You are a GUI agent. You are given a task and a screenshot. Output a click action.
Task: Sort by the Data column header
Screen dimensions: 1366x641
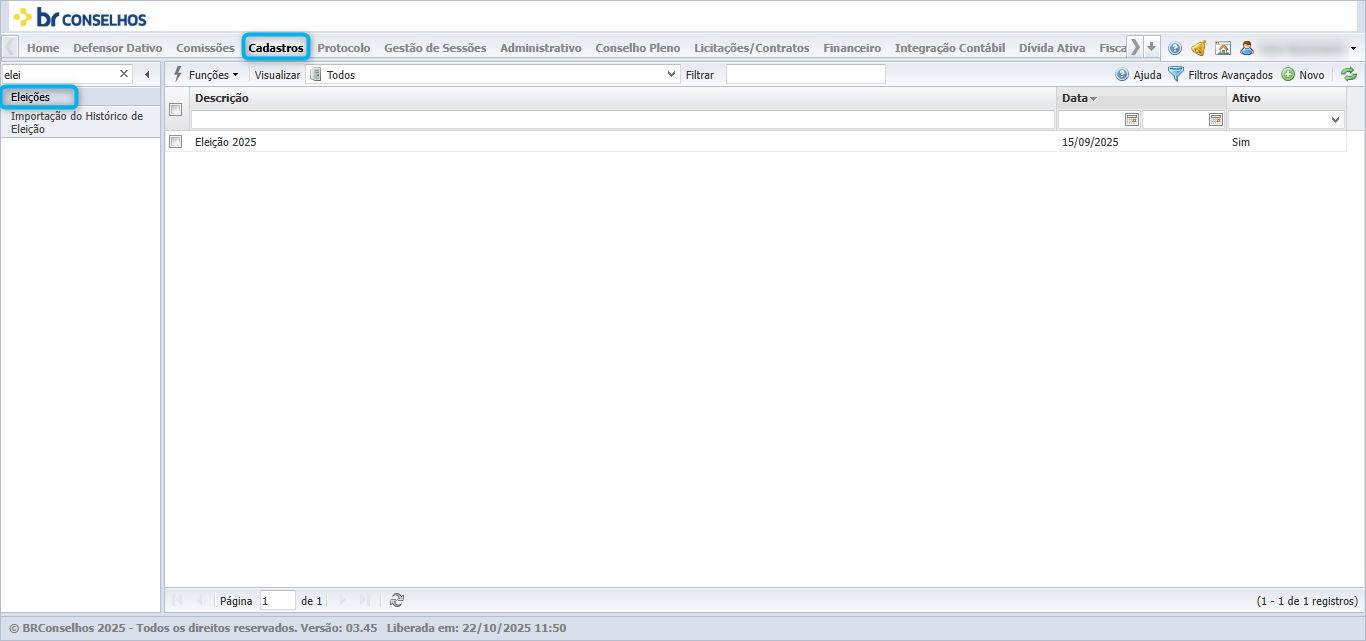coord(1142,98)
